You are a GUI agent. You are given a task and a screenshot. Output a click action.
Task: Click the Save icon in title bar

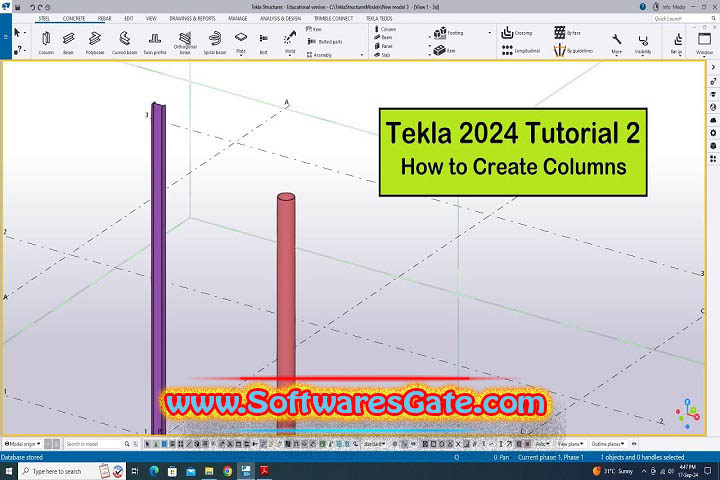pyautogui.click(x=17, y=7)
